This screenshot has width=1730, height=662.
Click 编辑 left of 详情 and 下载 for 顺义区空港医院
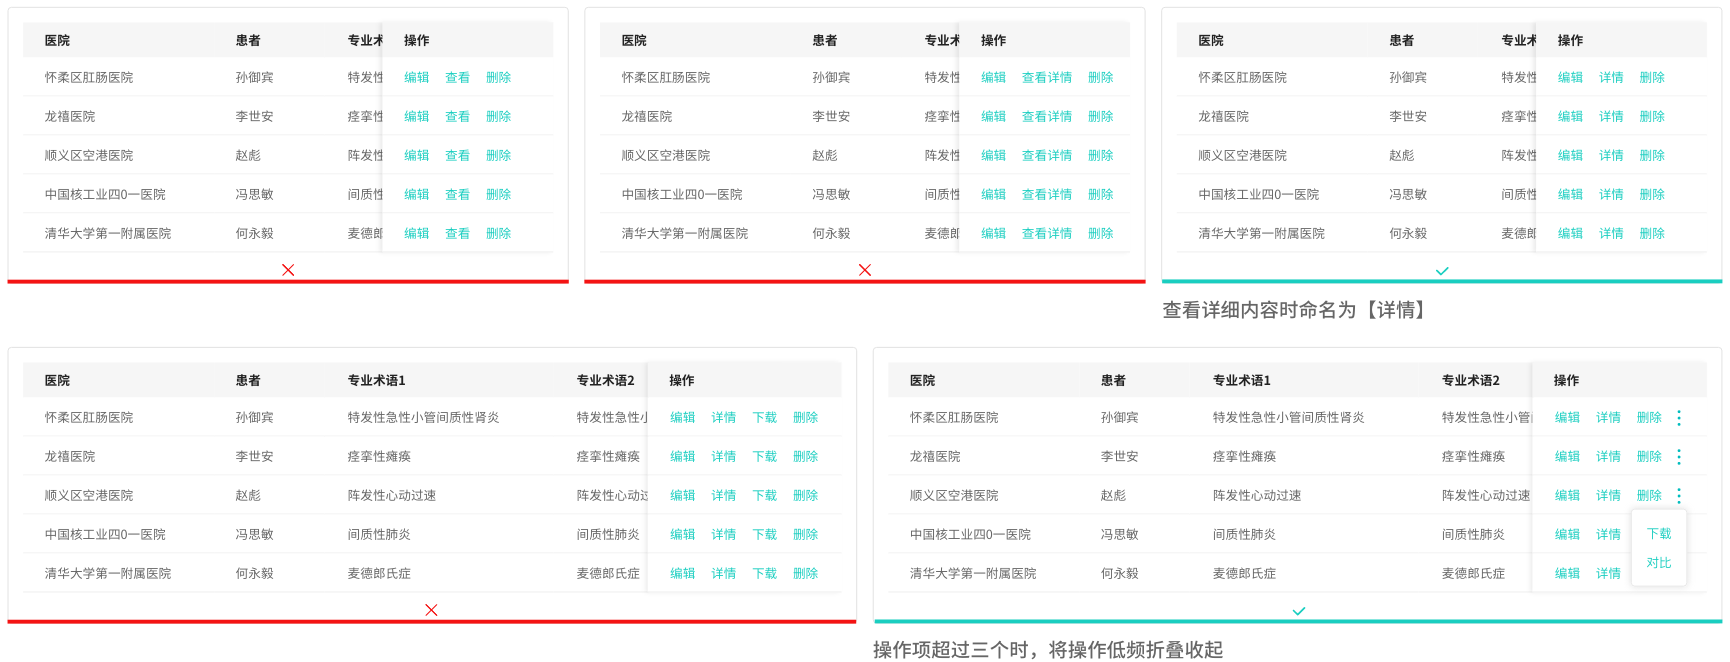click(682, 495)
